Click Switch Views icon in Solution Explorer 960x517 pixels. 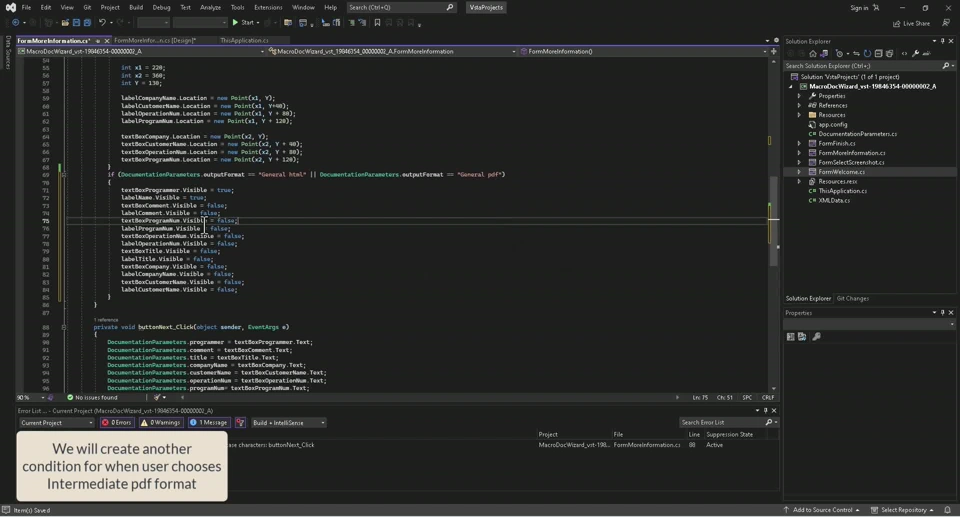click(x=824, y=53)
